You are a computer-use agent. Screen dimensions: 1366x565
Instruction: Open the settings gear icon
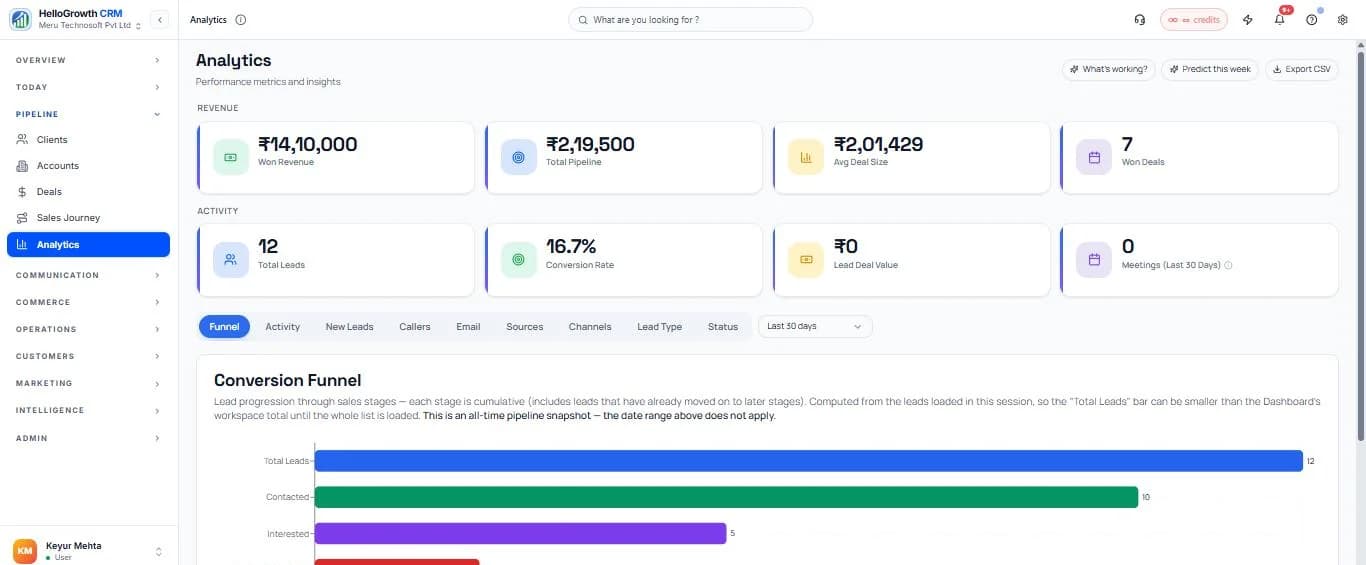(x=1342, y=20)
